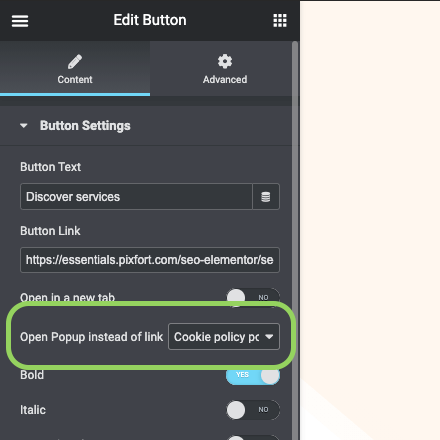
Task: Collapse the Button Settings section arrow
Action: pos(23,126)
